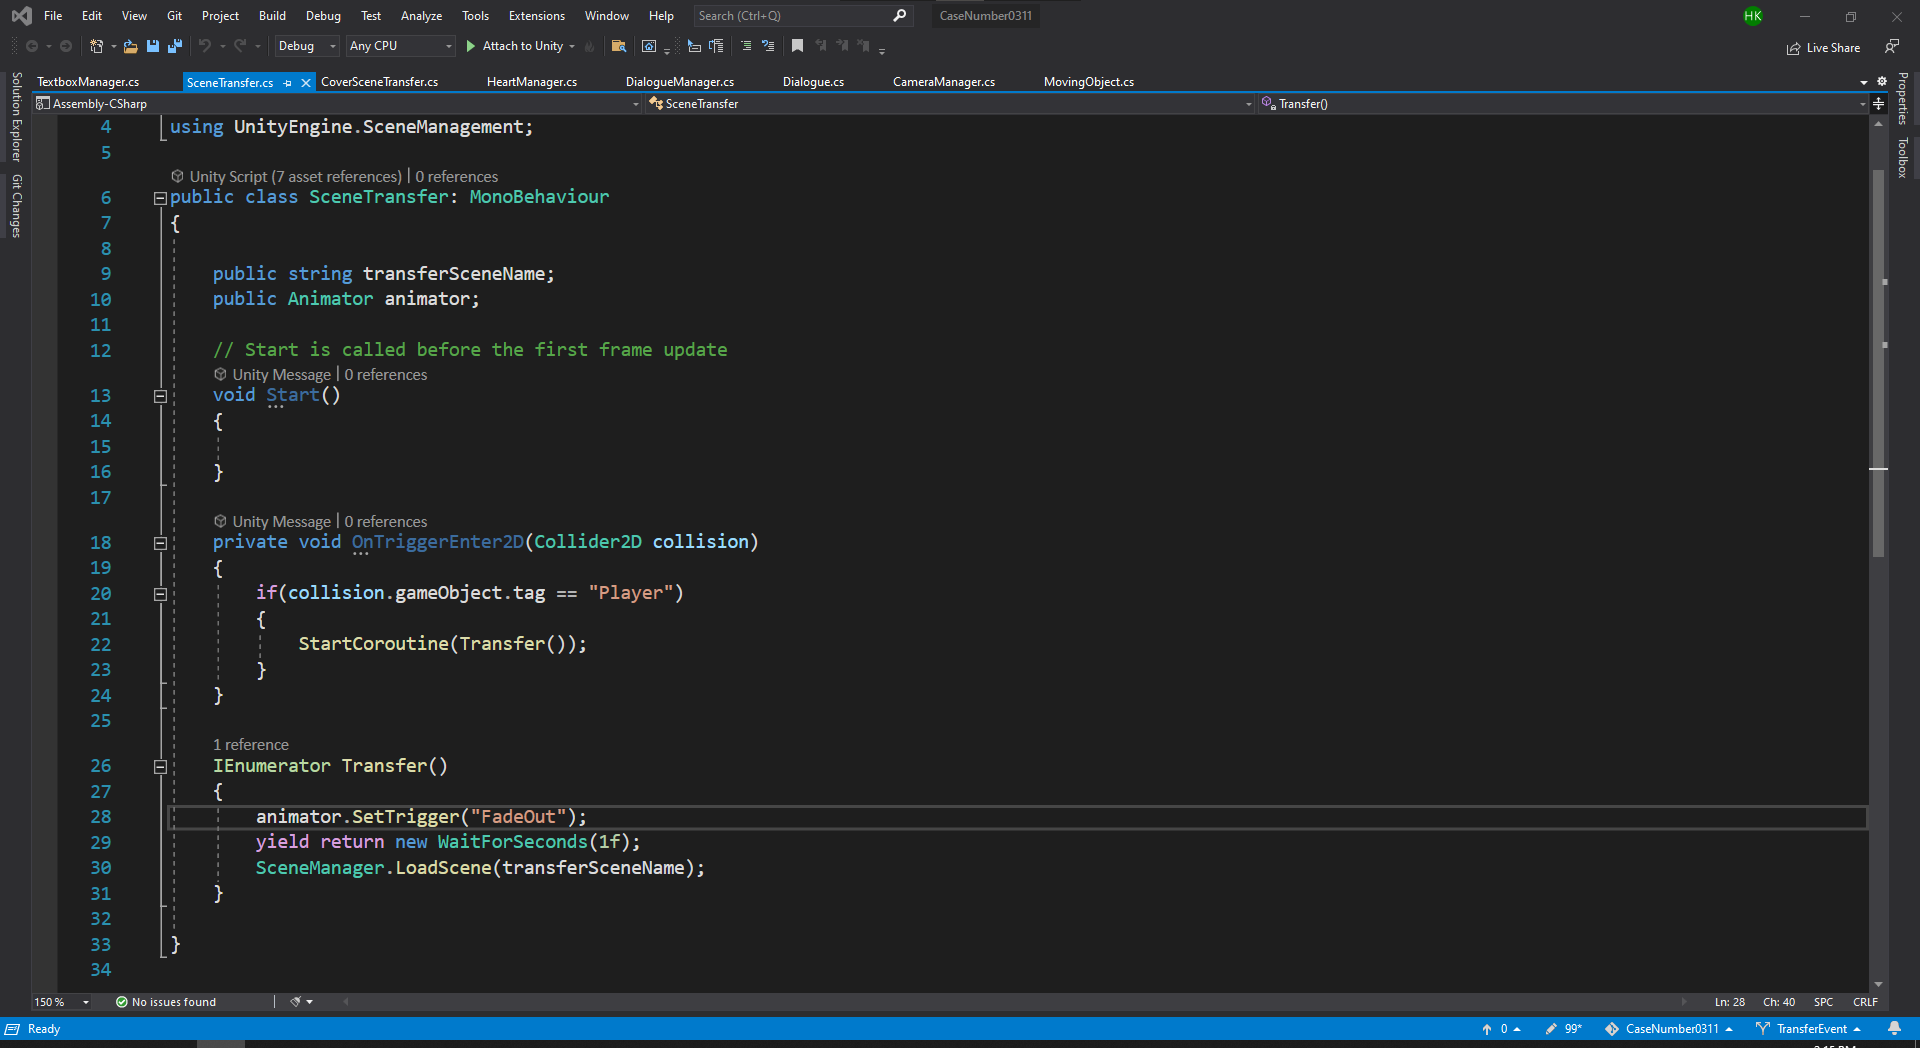Image resolution: width=1920 pixels, height=1048 pixels.
Task: Collapse the OnTriggerEnter2D method
Action: pos(160,543)
